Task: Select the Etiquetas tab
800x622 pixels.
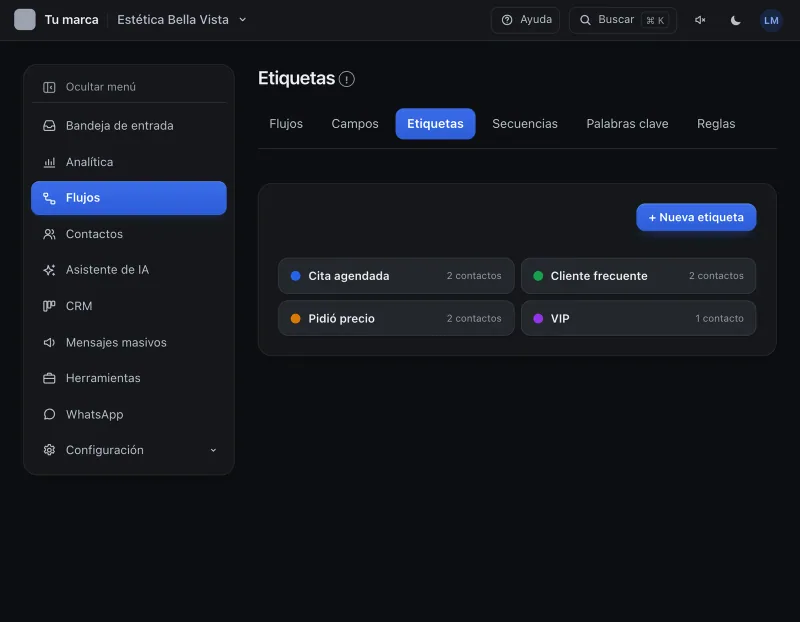Action: 435,124
